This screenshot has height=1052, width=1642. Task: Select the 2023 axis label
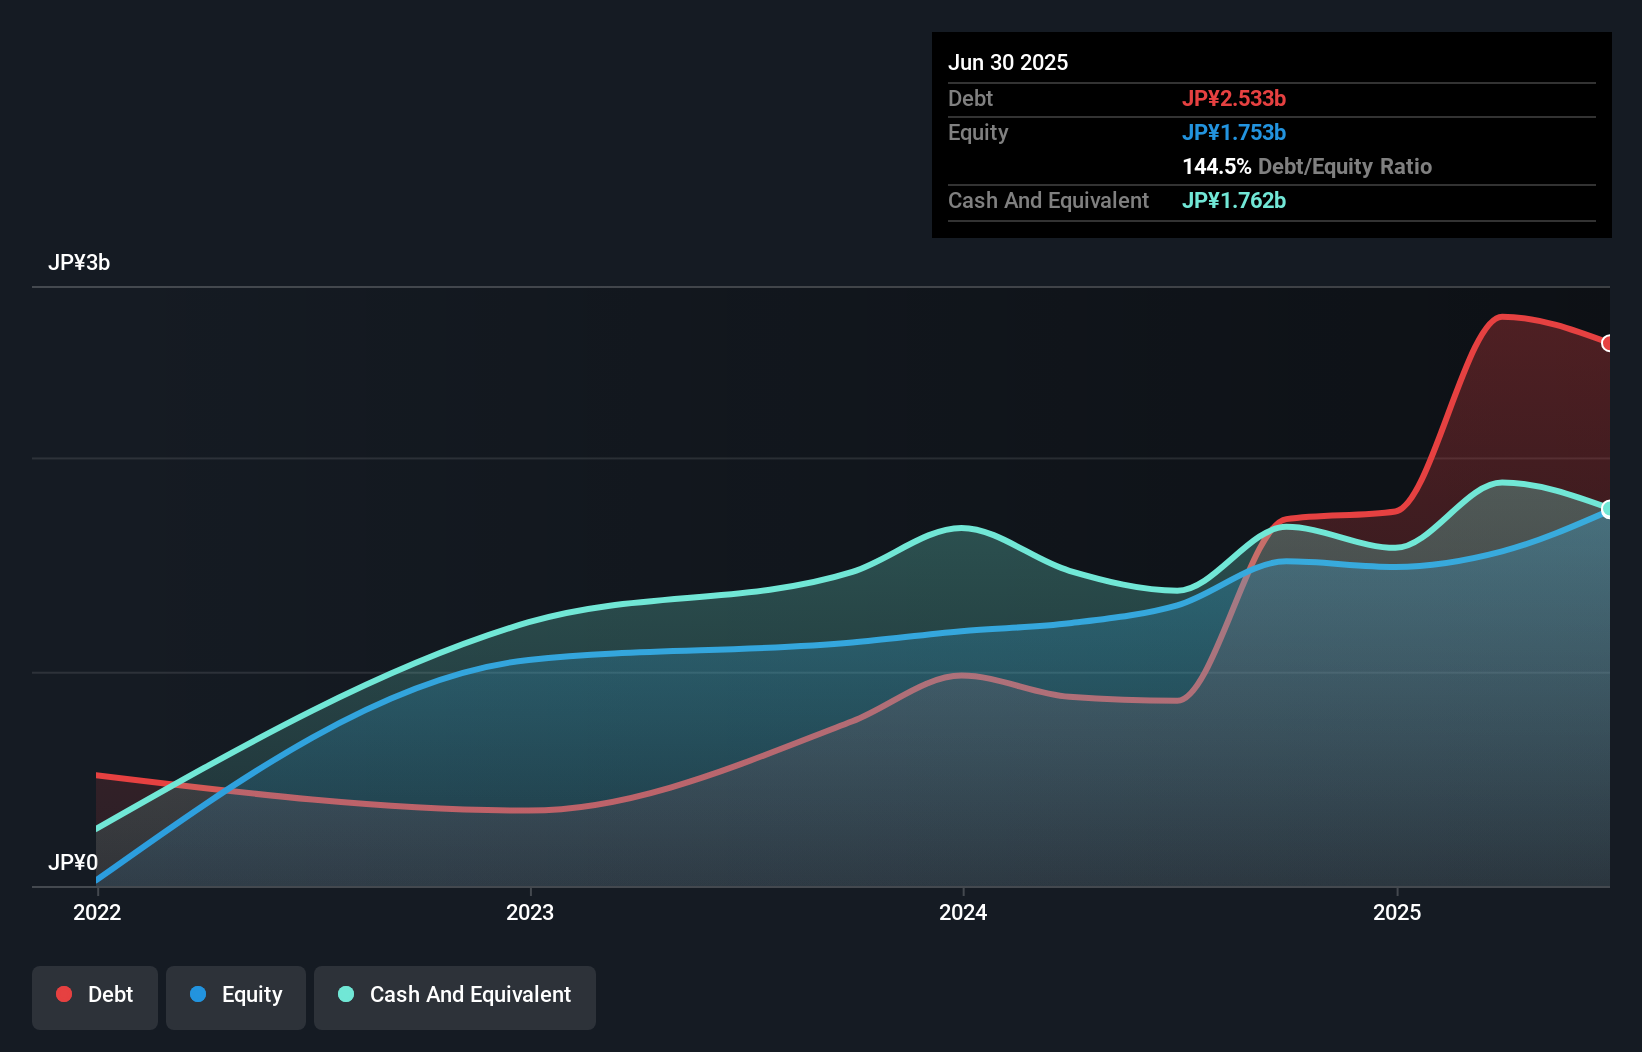530,912
